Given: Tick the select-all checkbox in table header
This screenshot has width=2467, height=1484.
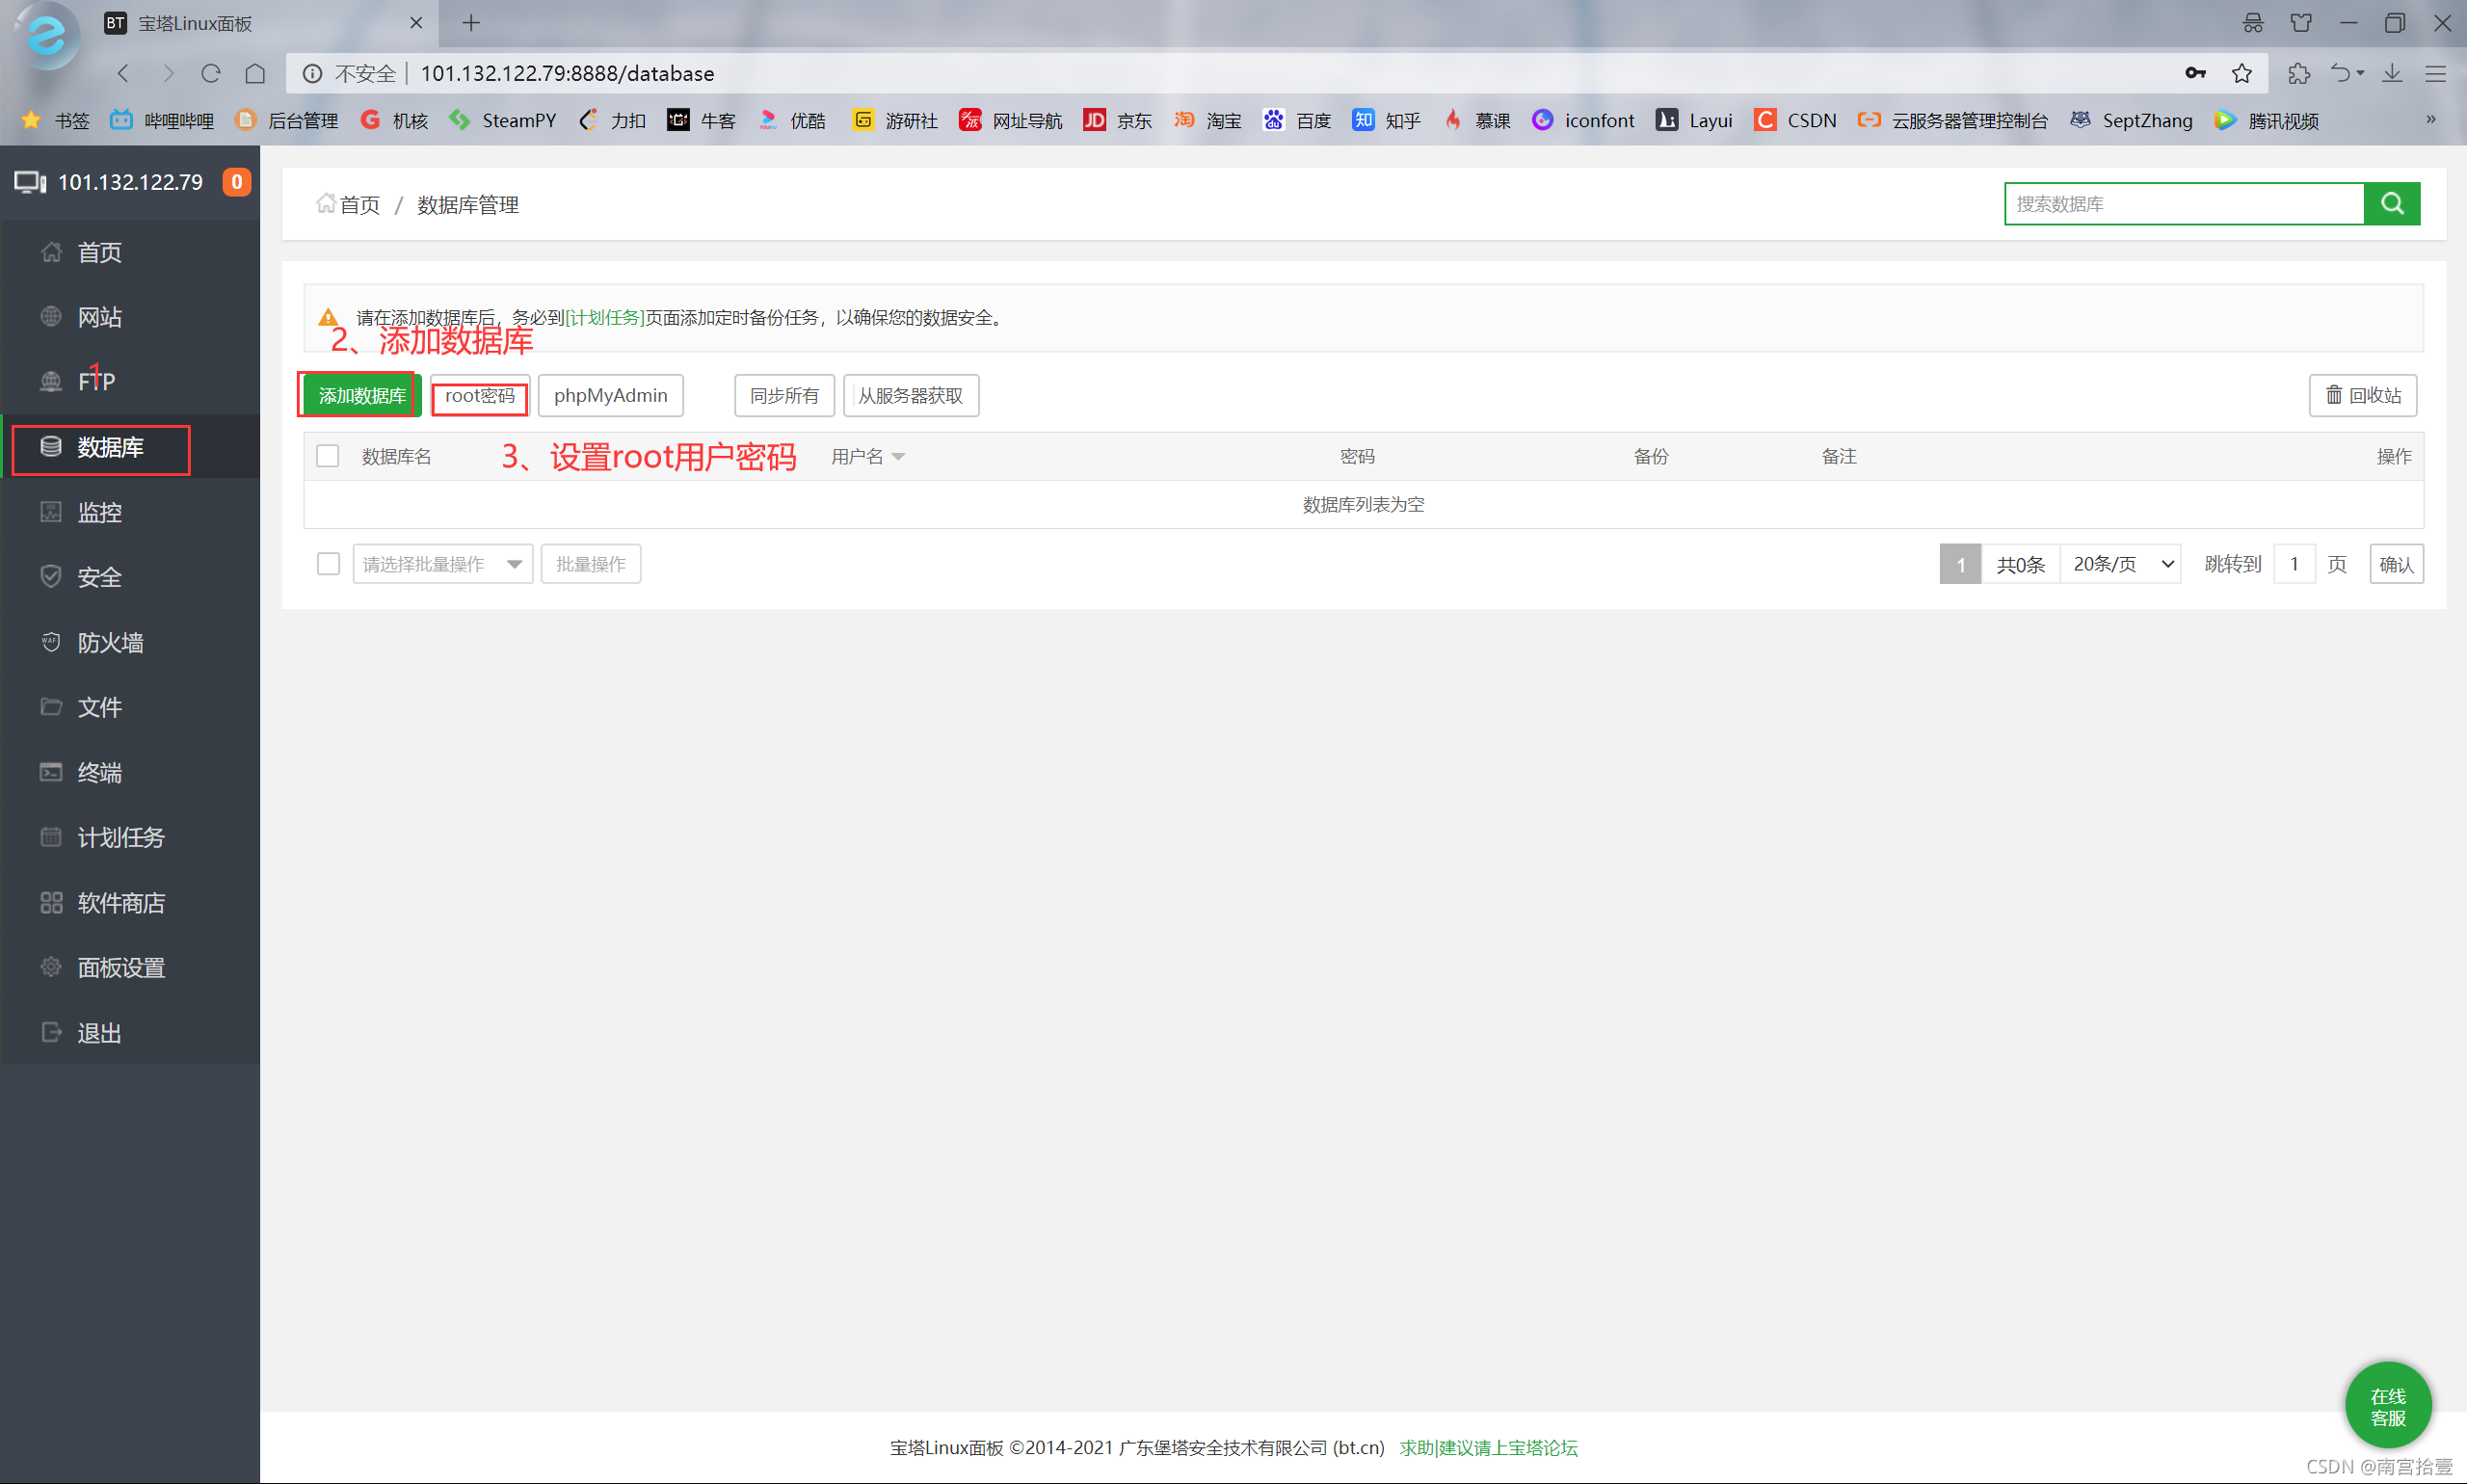Looking at the screenshot, I should [328, 456].
